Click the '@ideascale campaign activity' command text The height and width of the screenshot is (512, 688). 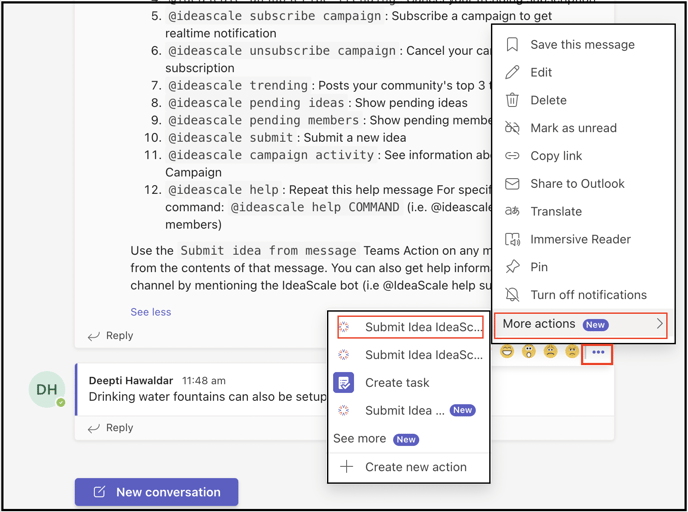(271, 155)
